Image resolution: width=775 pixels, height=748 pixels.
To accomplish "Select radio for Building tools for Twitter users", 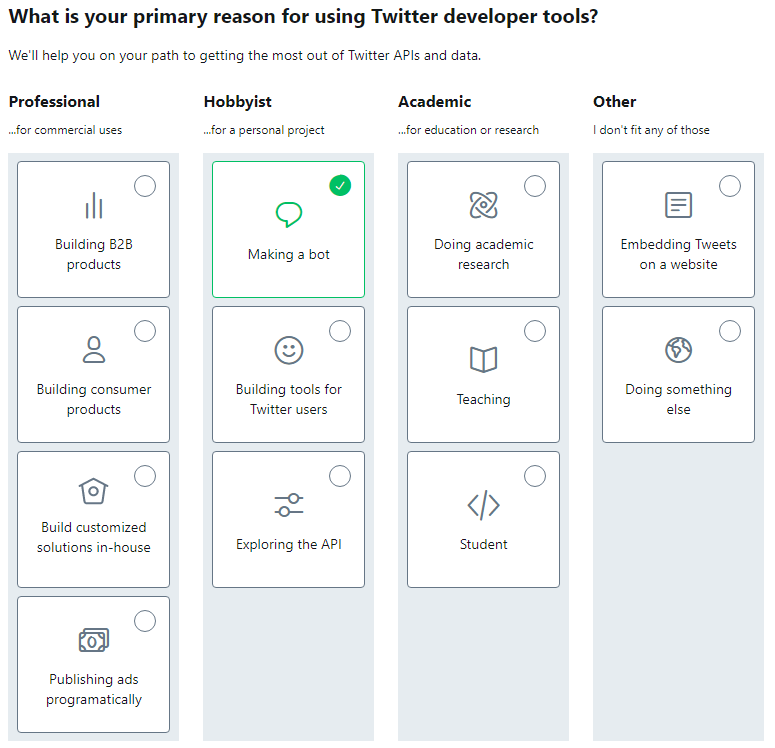I will point(340,331).
